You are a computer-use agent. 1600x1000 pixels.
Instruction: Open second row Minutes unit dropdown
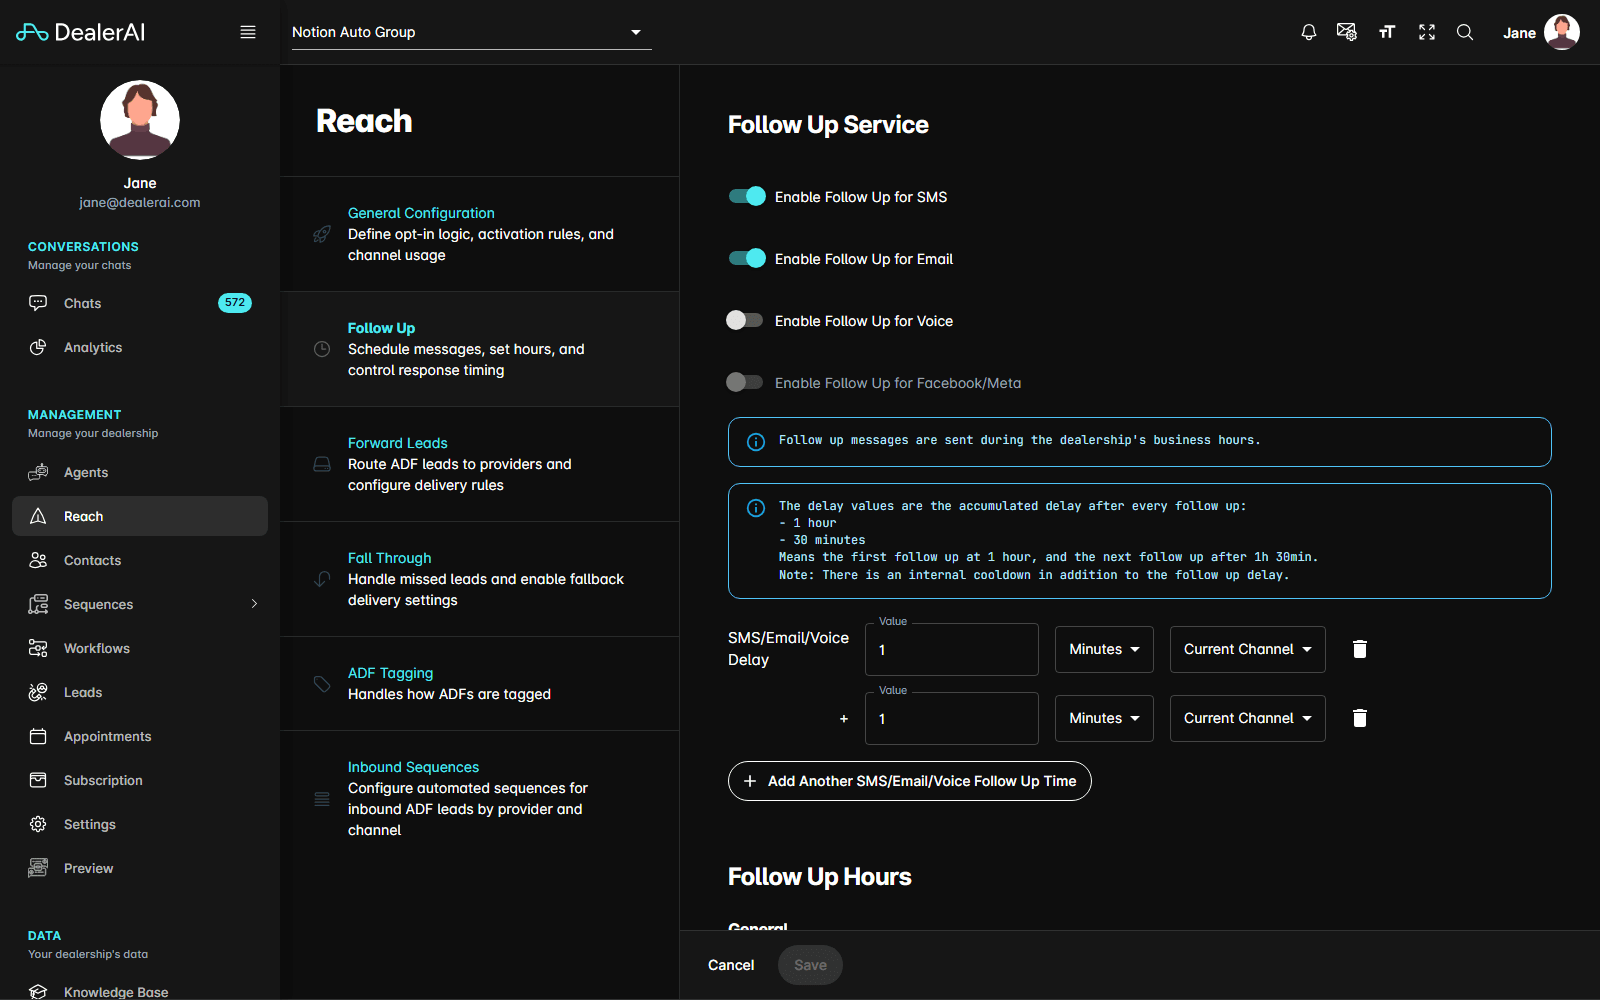point(1104,718)
